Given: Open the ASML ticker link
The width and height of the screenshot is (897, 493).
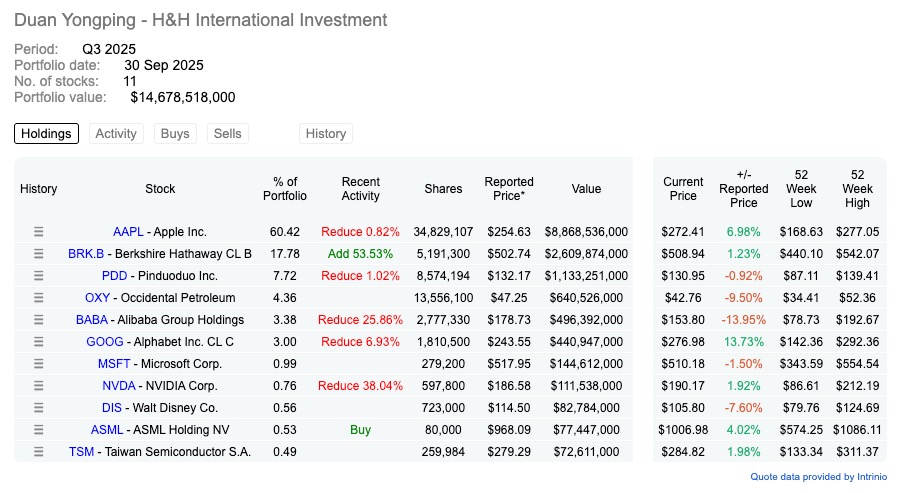Looking at the screenshot, I should point(106,430).
